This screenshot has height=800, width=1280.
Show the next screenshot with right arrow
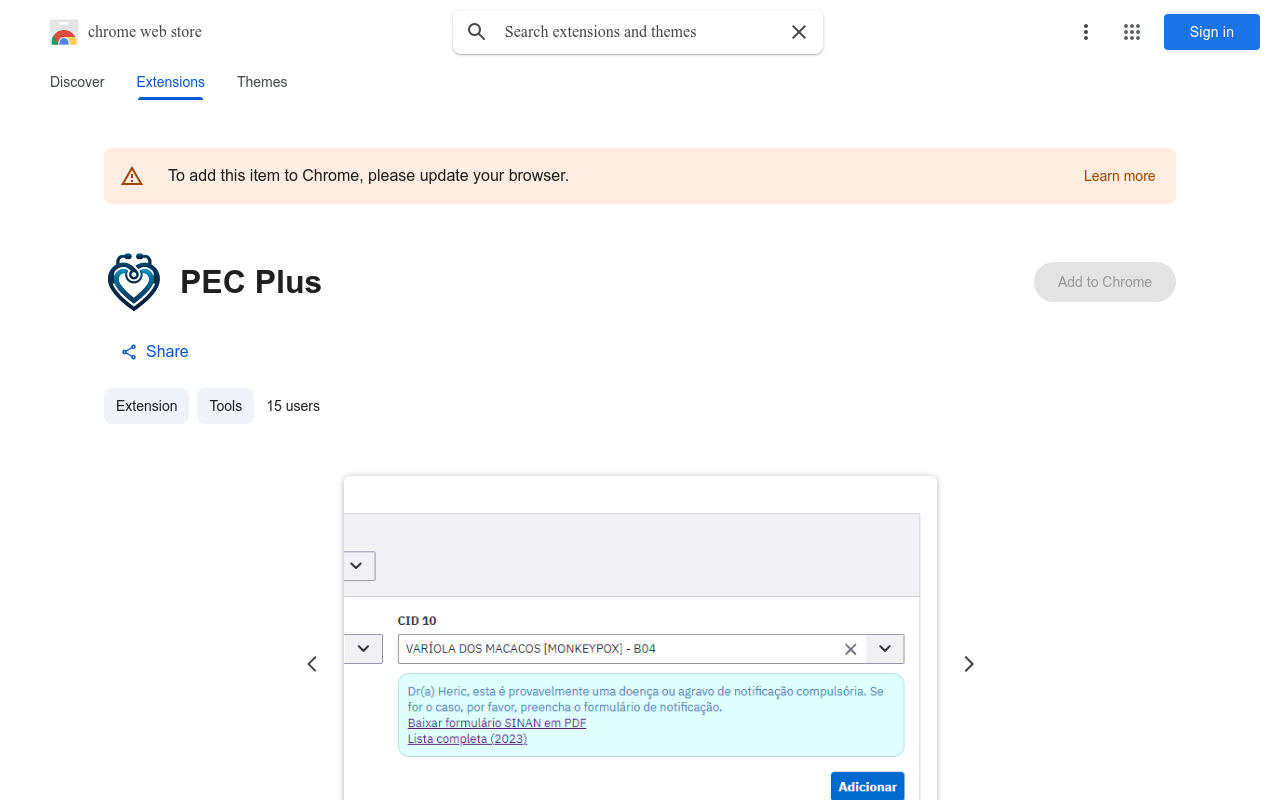pyautogui.click(x=968, y=664)
